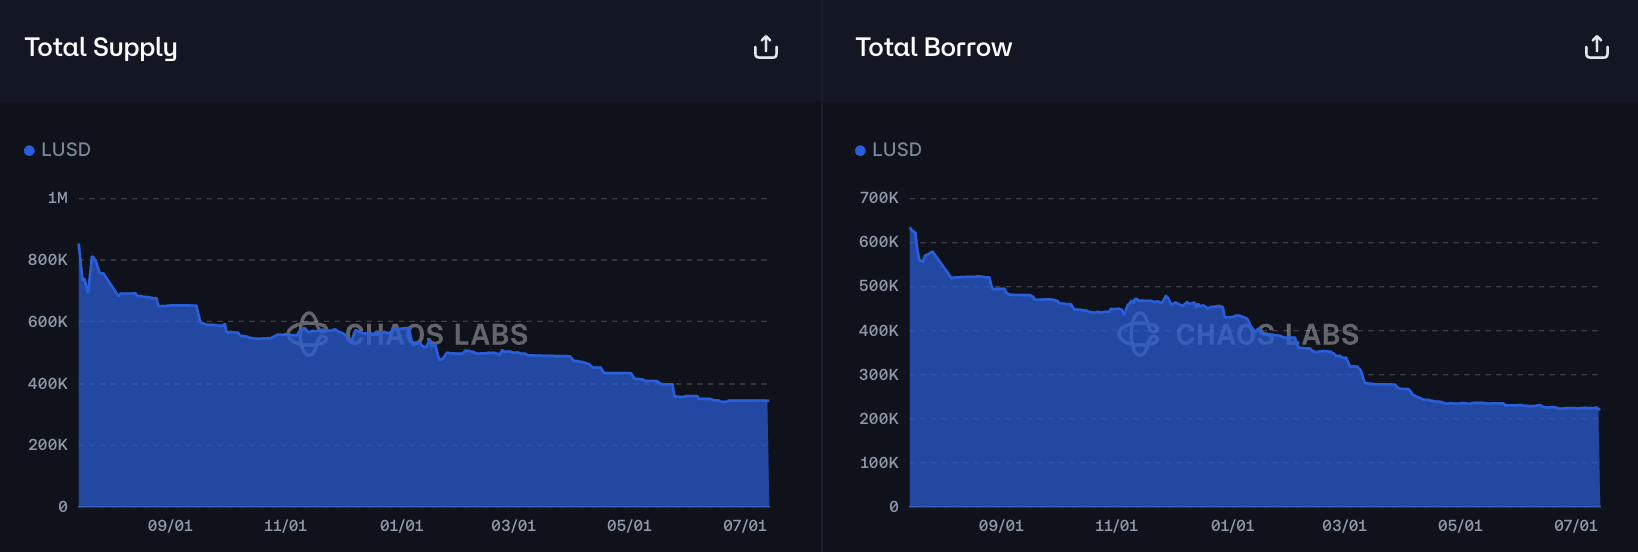This screenshot has height=552, width=1638.
Task: Click the blue LUSD legend dot under Total Supply
Action: click(29, 150)
